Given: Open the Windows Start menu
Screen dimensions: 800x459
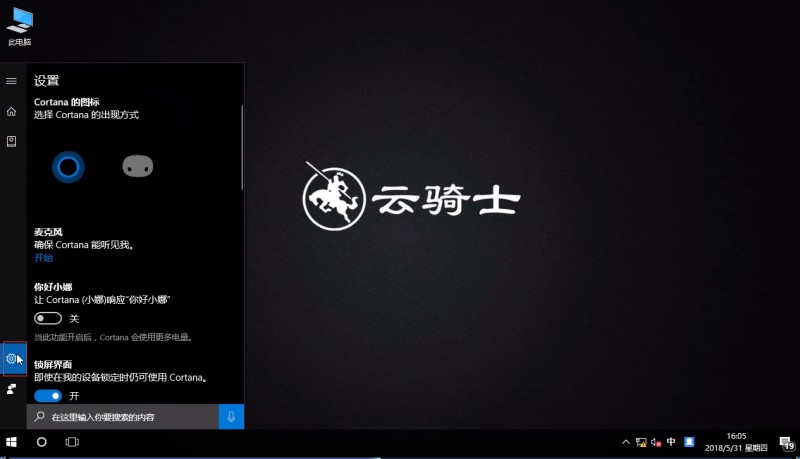Looking at the screenshot, I should pyautogui.click(x=11, y=442).
